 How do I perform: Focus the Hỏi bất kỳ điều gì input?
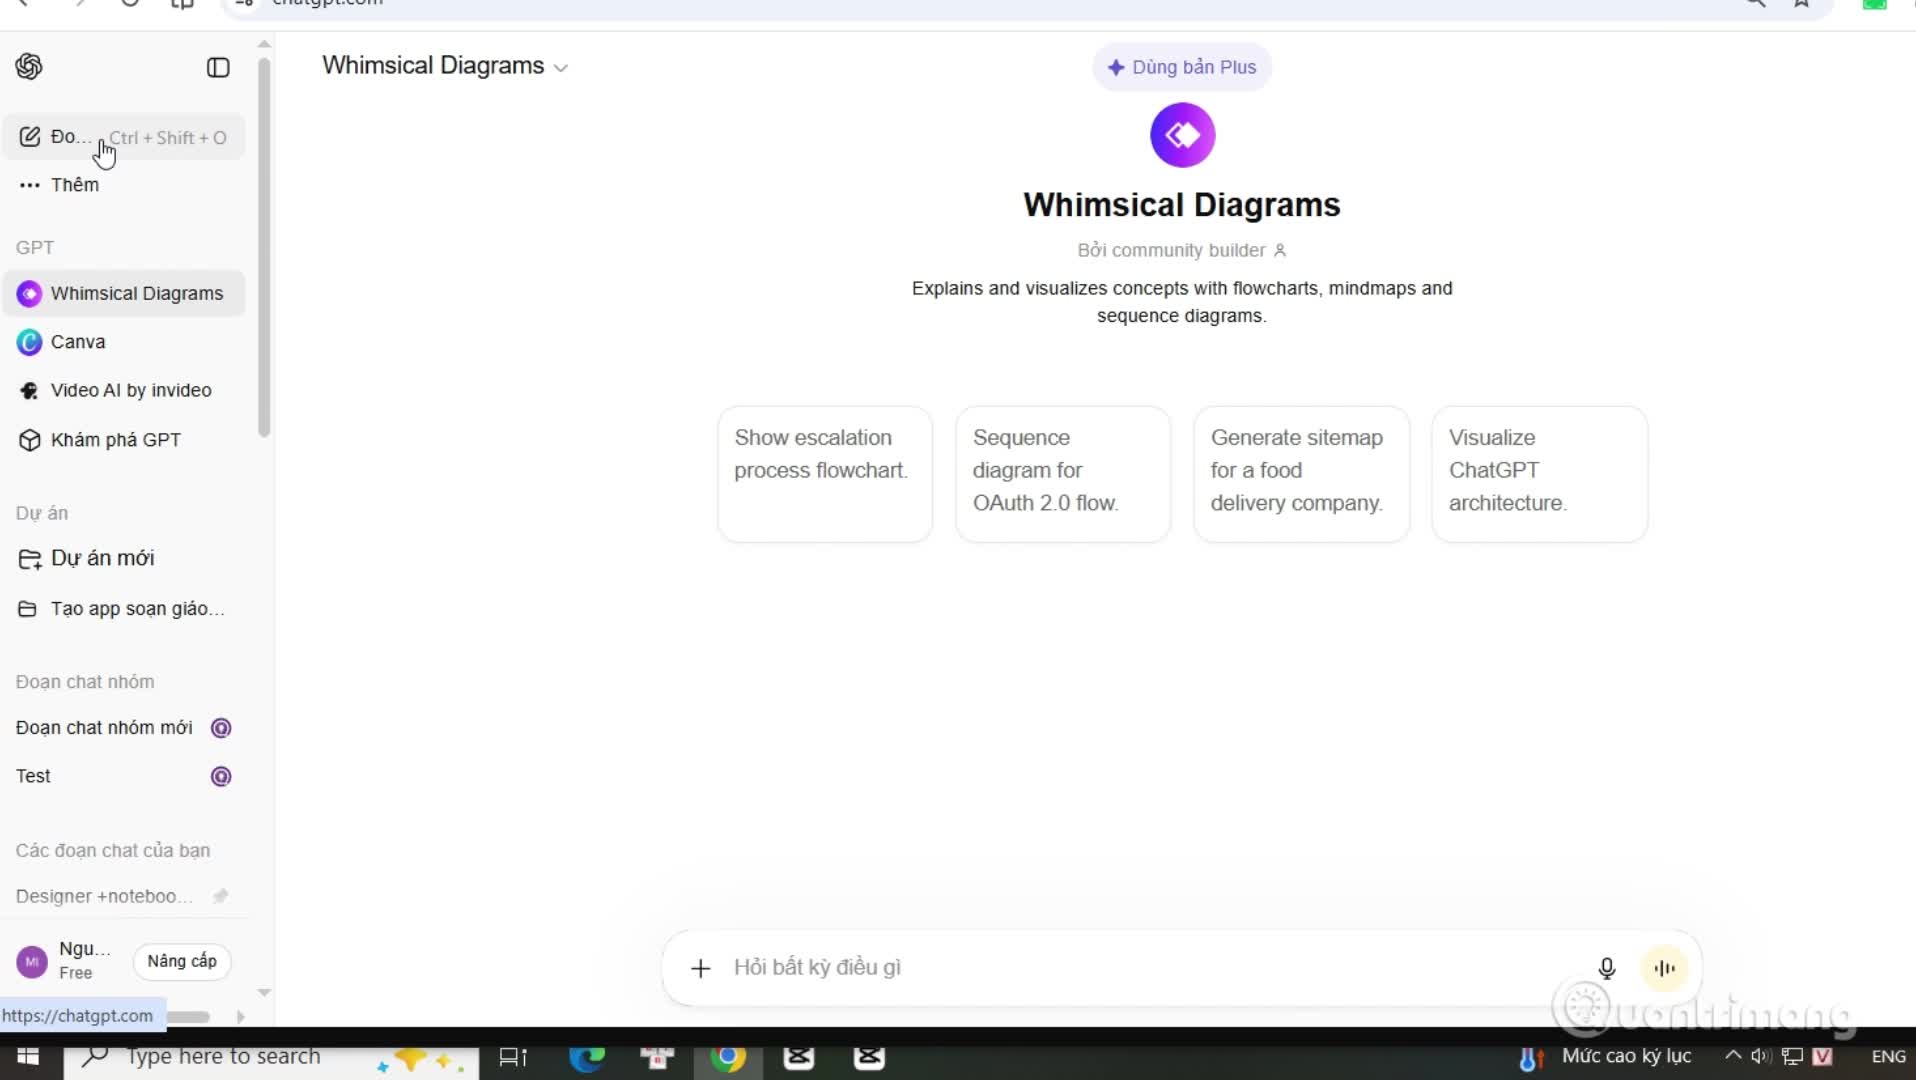1150,968
